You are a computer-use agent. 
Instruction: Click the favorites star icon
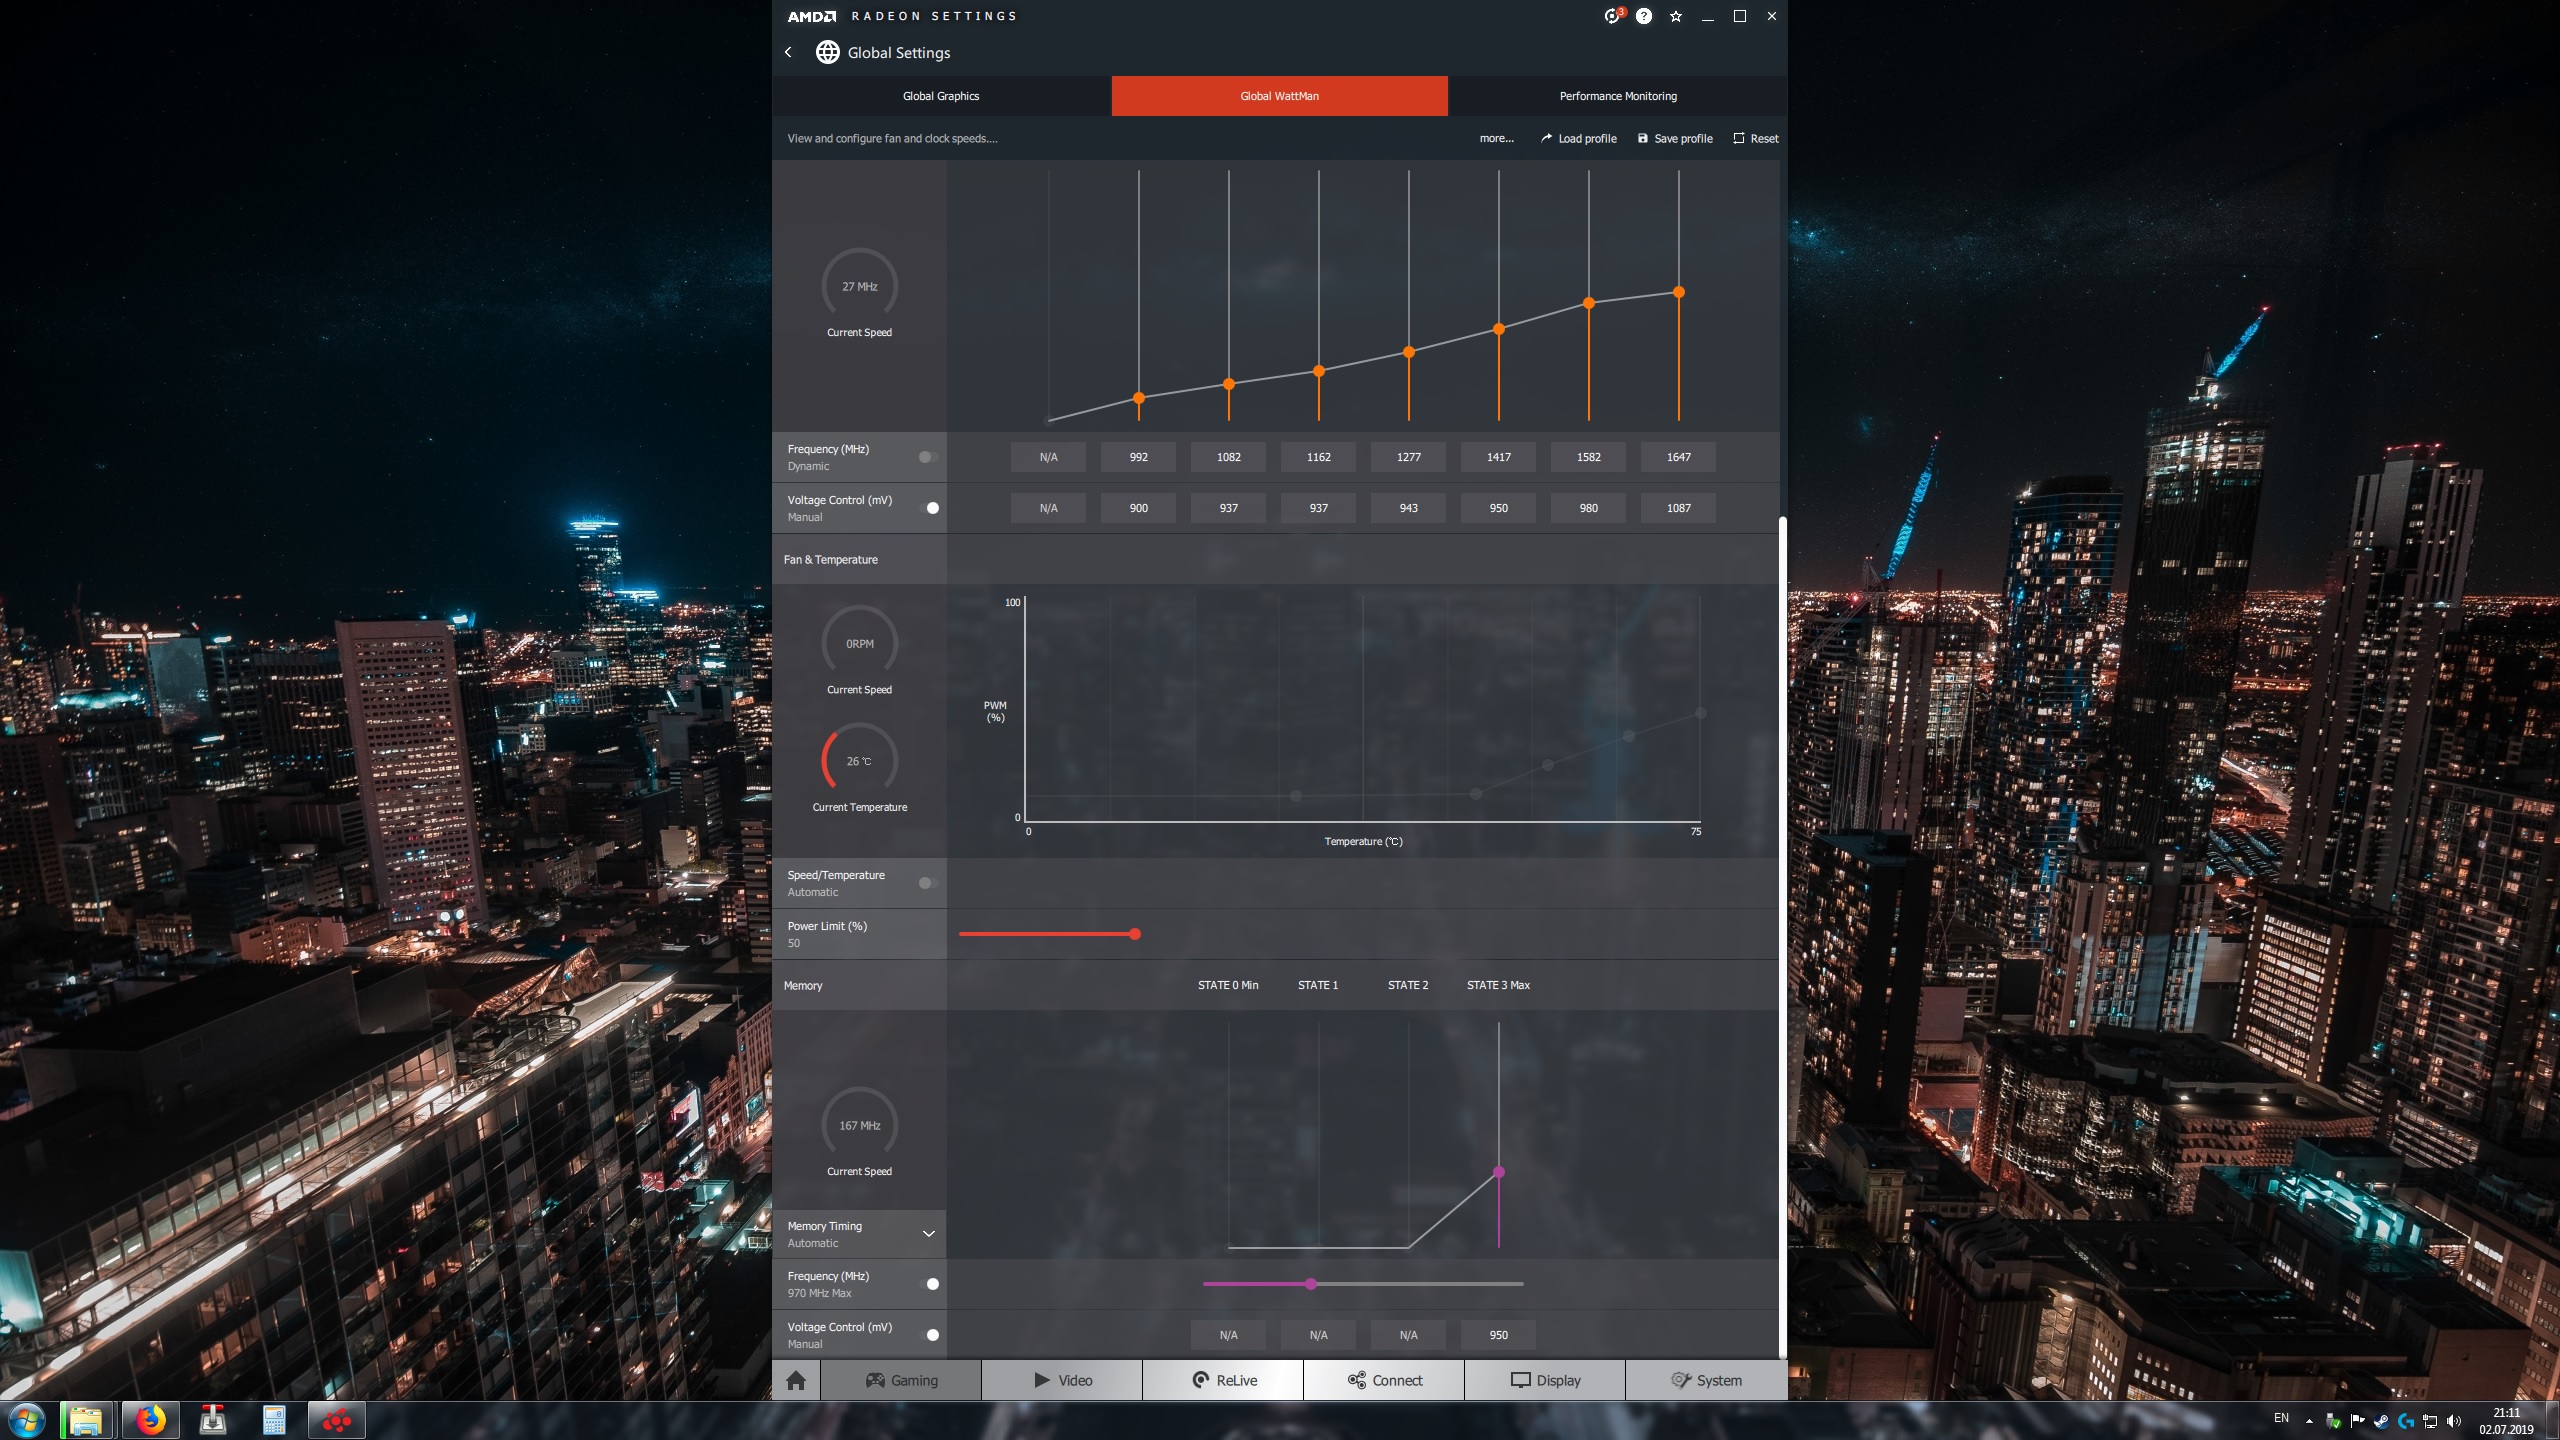[x=1676, y=16]
